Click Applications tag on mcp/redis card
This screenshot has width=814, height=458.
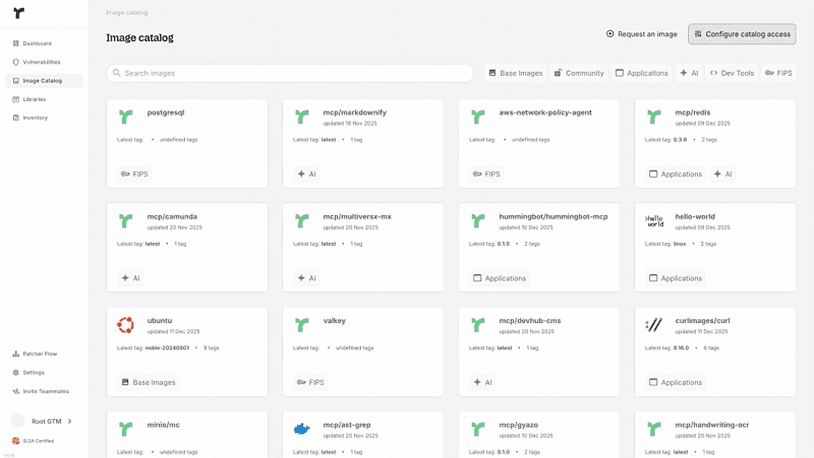click(x=675, y=174)
